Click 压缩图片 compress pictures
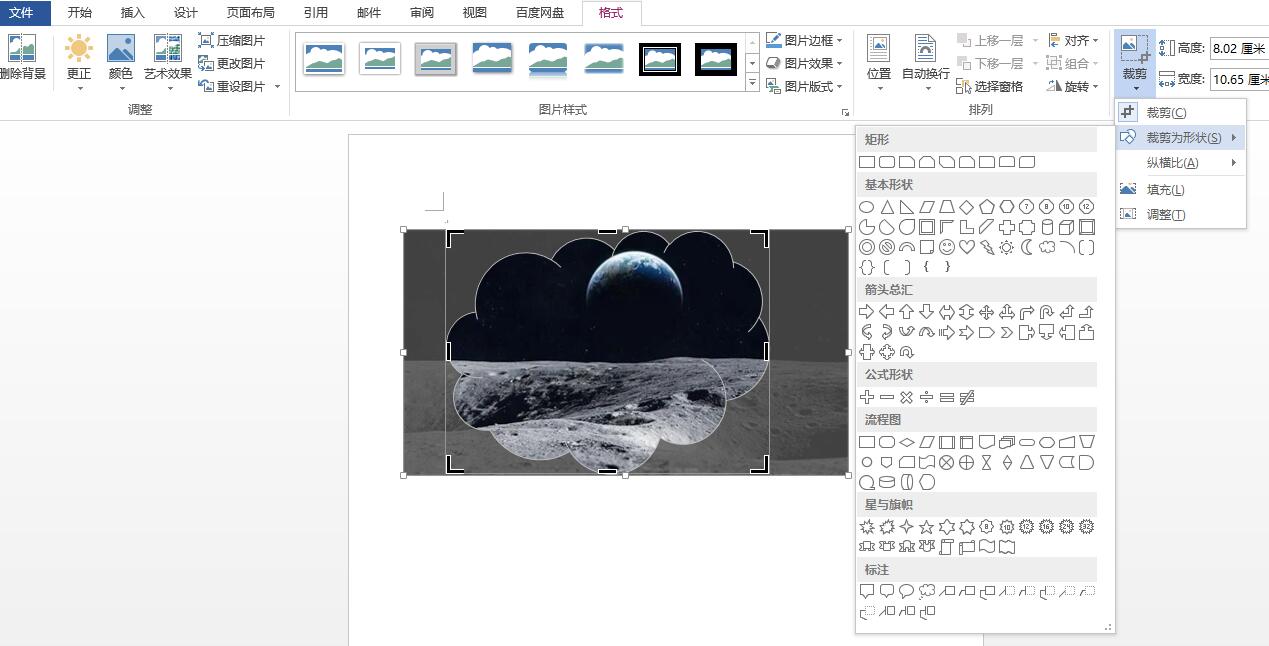Screen dimensions: 1269x646 pyautogui.click(x=232, y=41)
